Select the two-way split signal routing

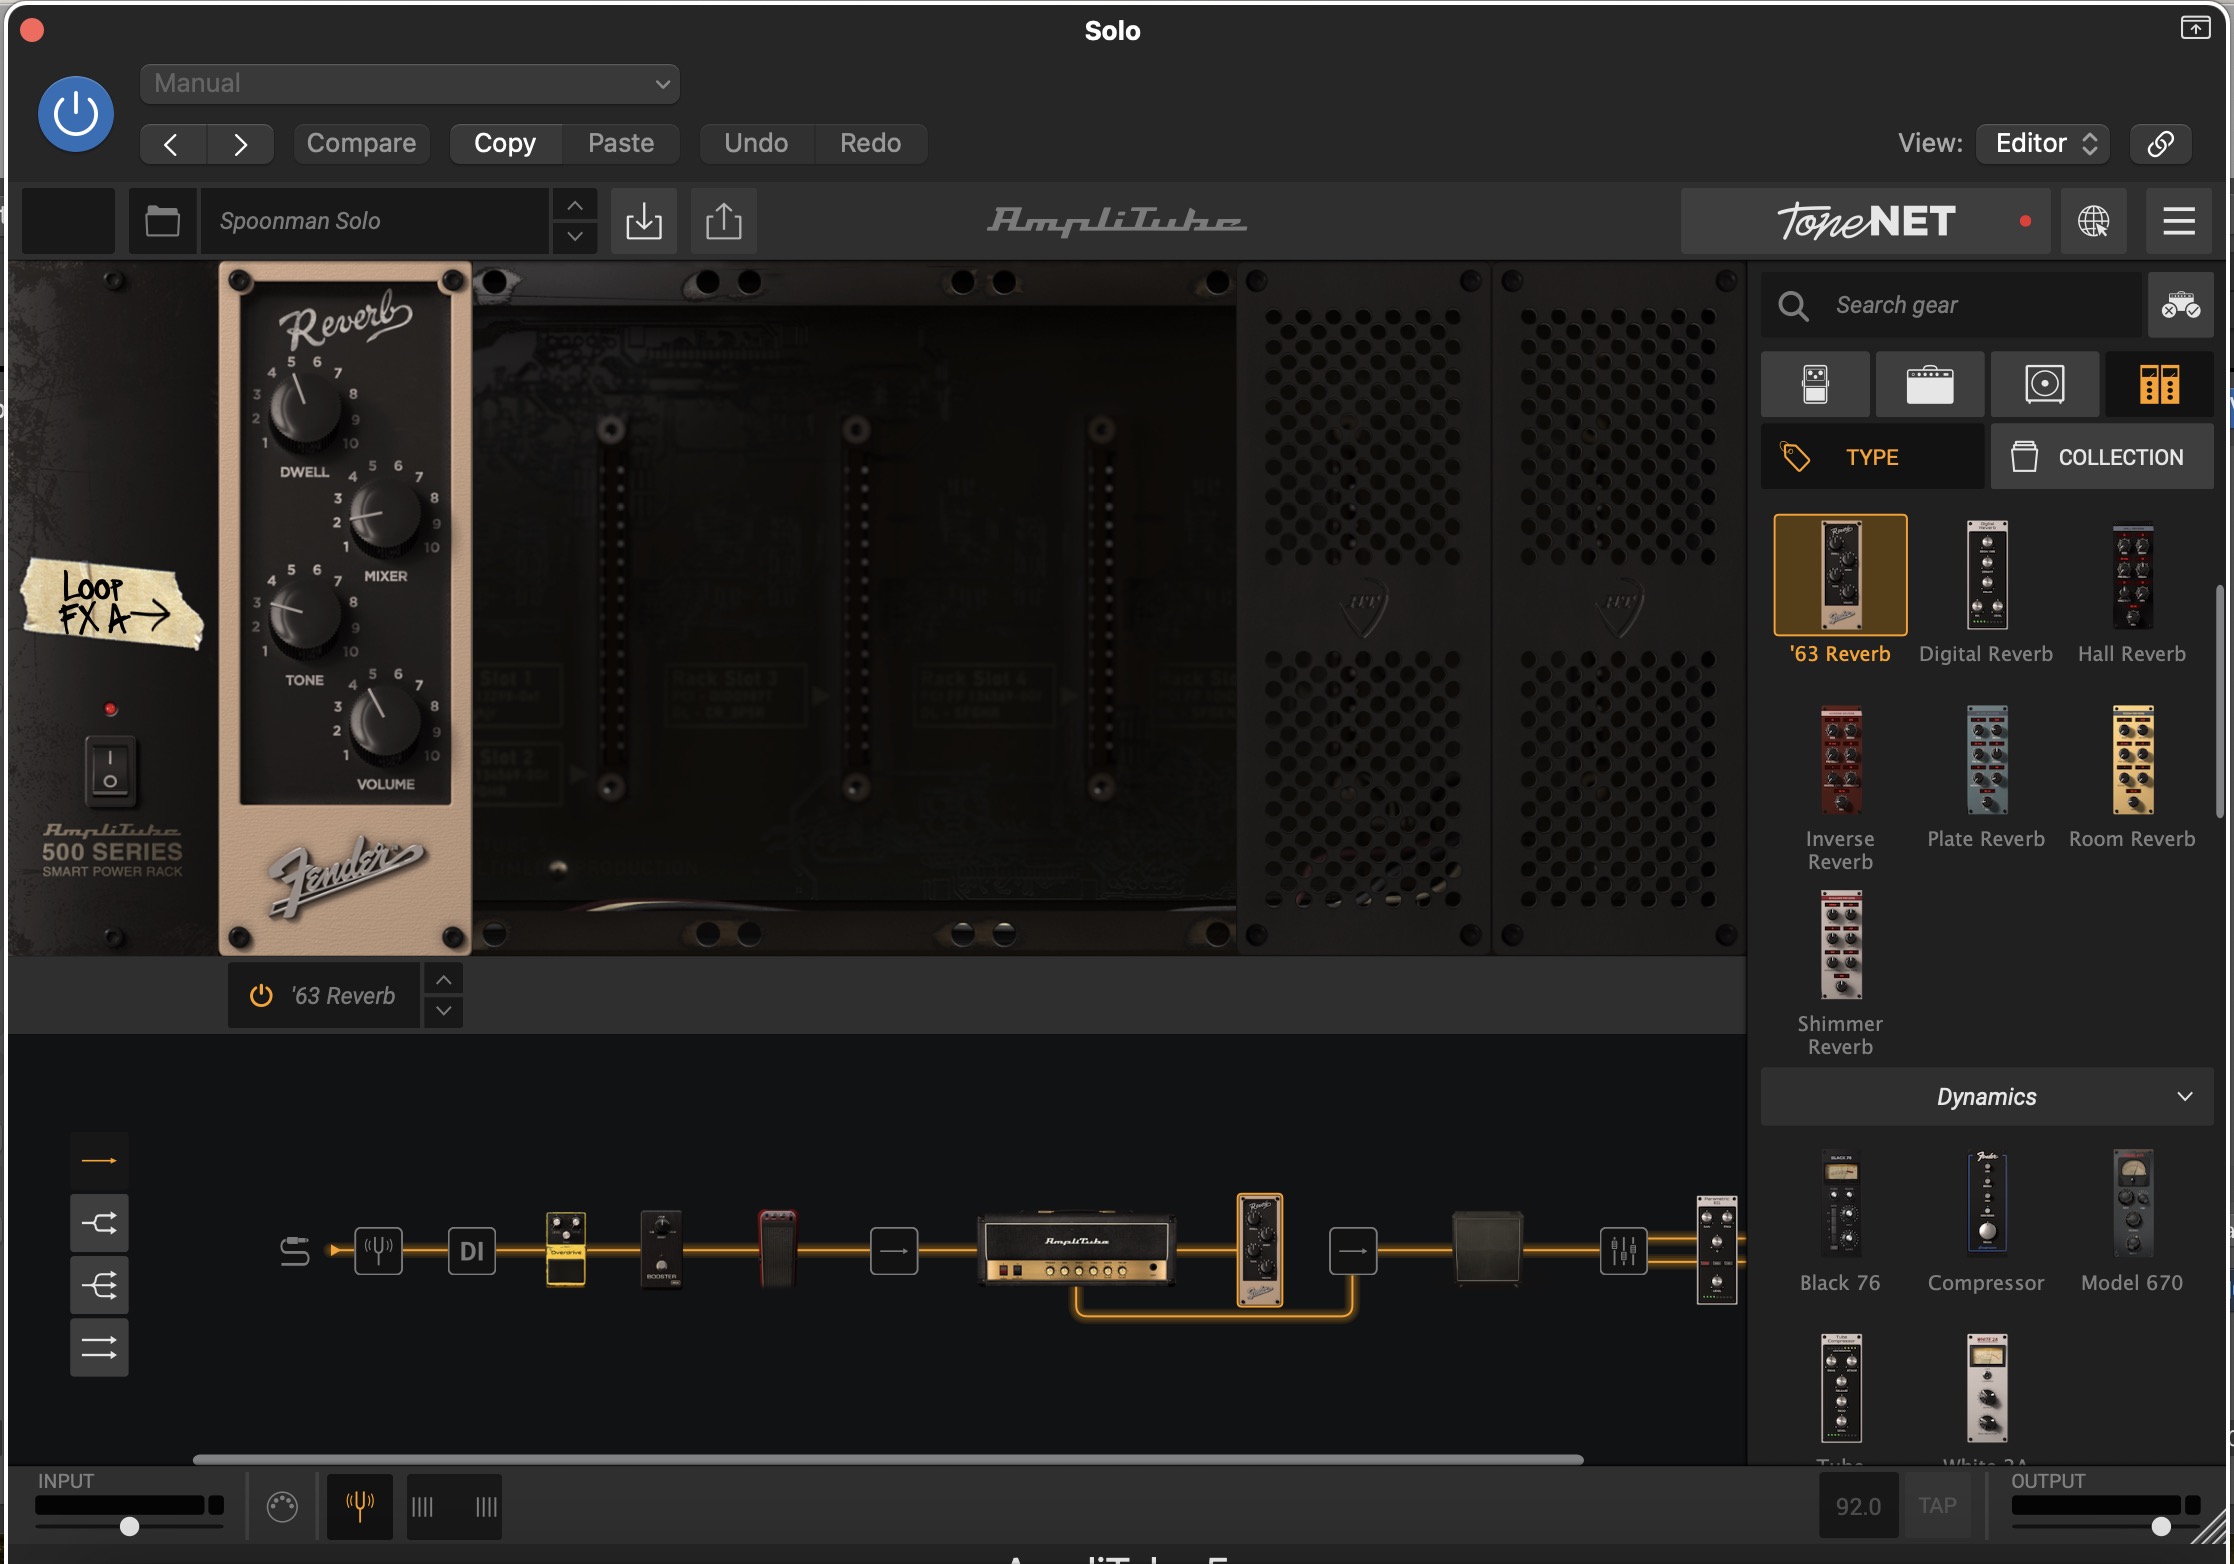99,1223
